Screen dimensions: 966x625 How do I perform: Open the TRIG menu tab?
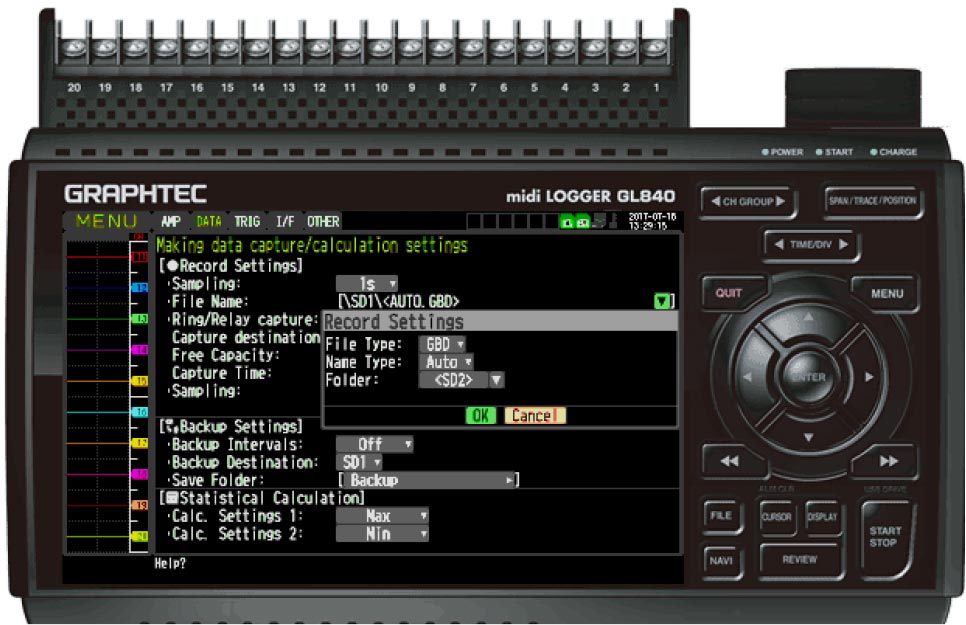pyautogui.click(x=247, y=221)
